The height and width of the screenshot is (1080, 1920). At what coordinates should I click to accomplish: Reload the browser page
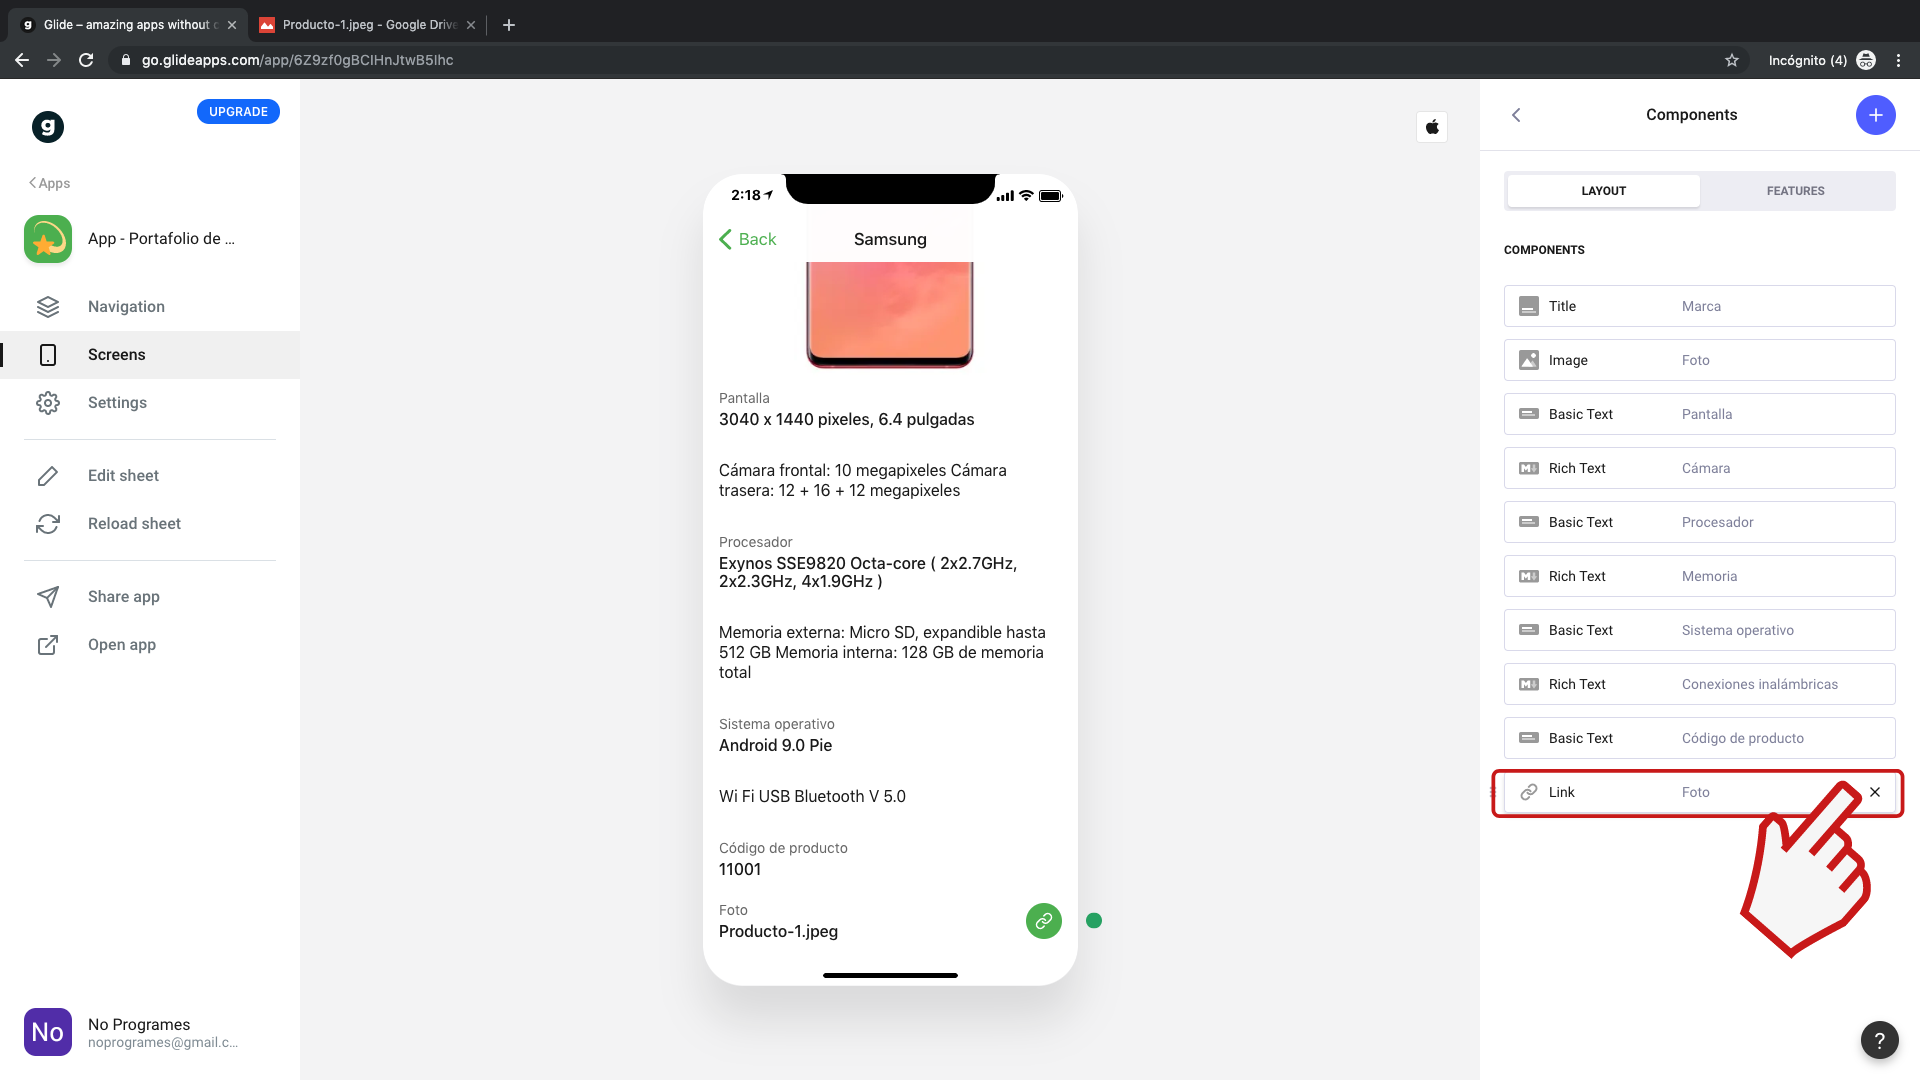[86, 60]
